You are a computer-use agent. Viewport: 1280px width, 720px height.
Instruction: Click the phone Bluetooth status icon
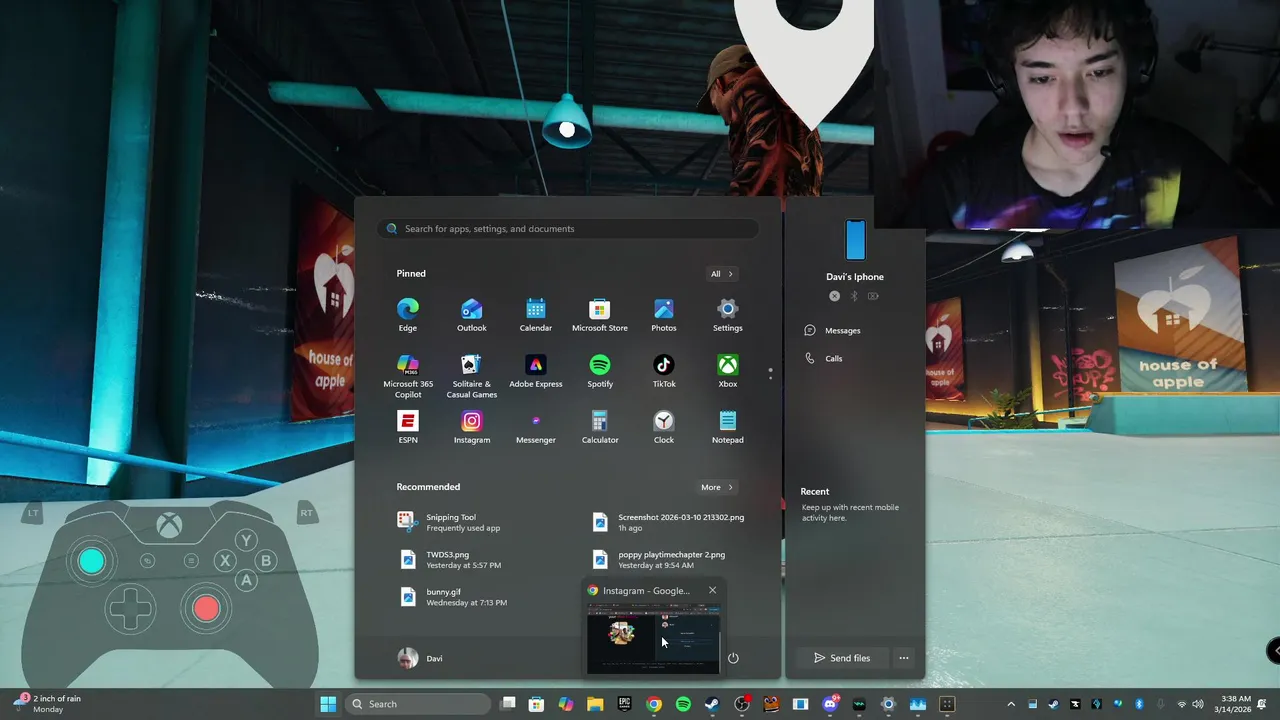pyautogui.click(x=854, y=296)
